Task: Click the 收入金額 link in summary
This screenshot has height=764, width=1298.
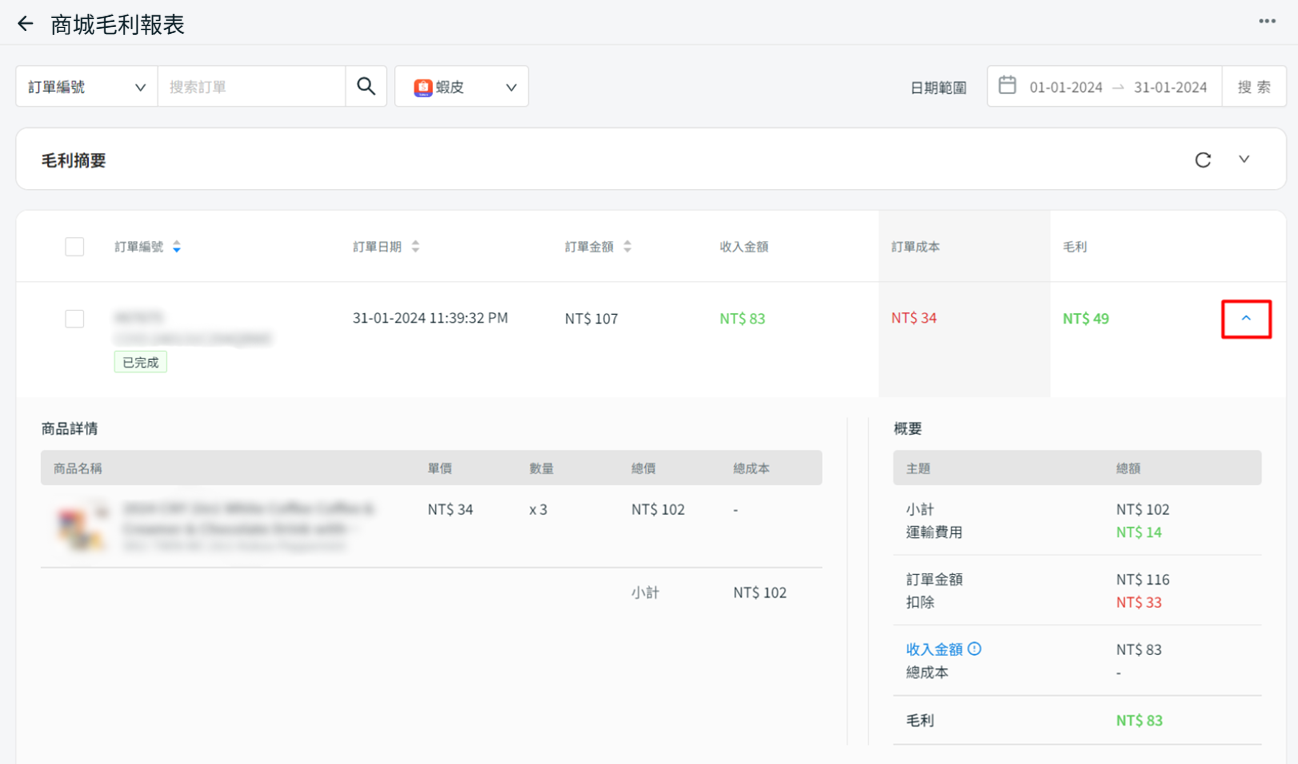Action: click(x=933, y=649)
